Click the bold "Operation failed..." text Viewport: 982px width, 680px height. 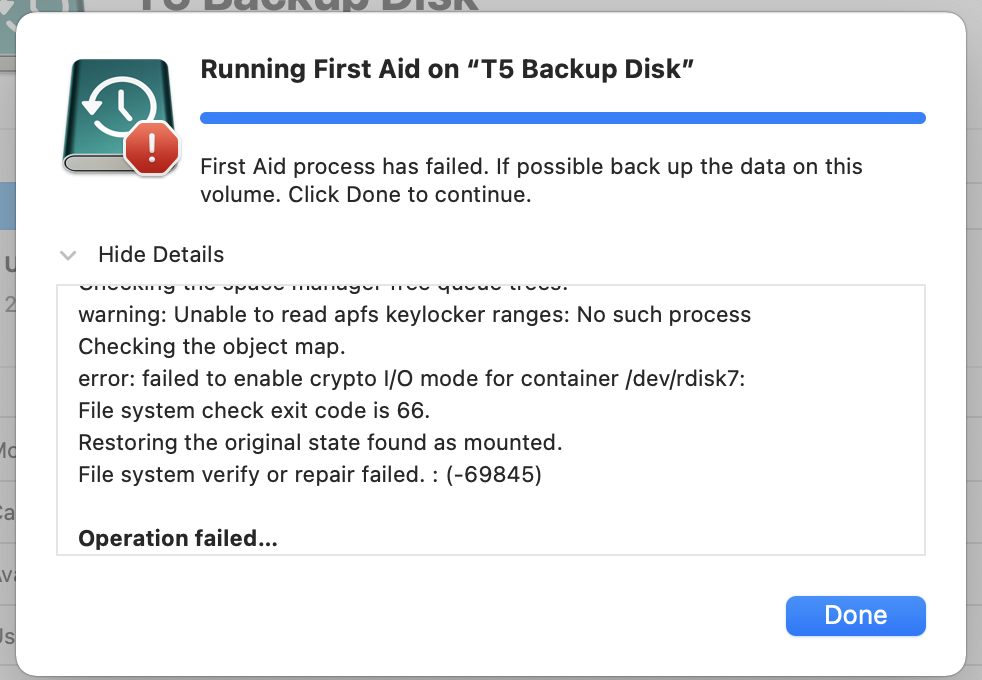178,538
